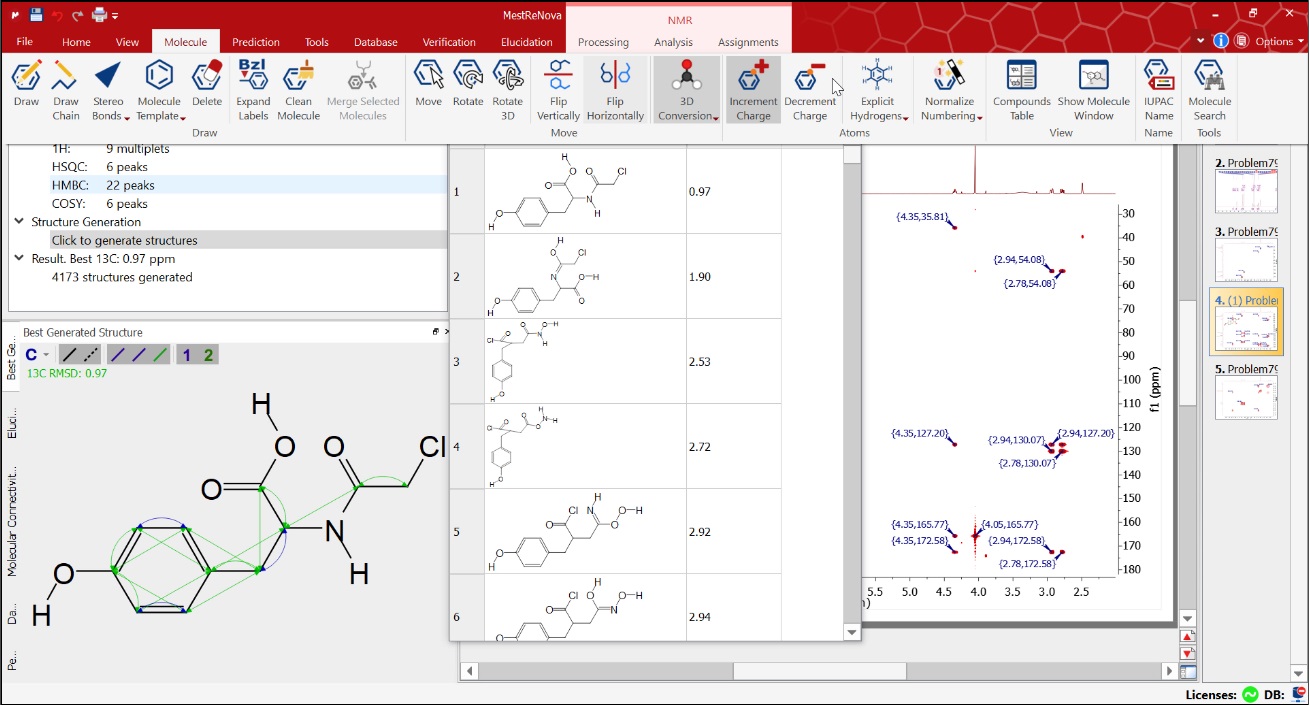Image resolution: width=1309 pixels, height=705 pixels.
Task: Toggle the dashed bond line display
Action: click(91, 355)
